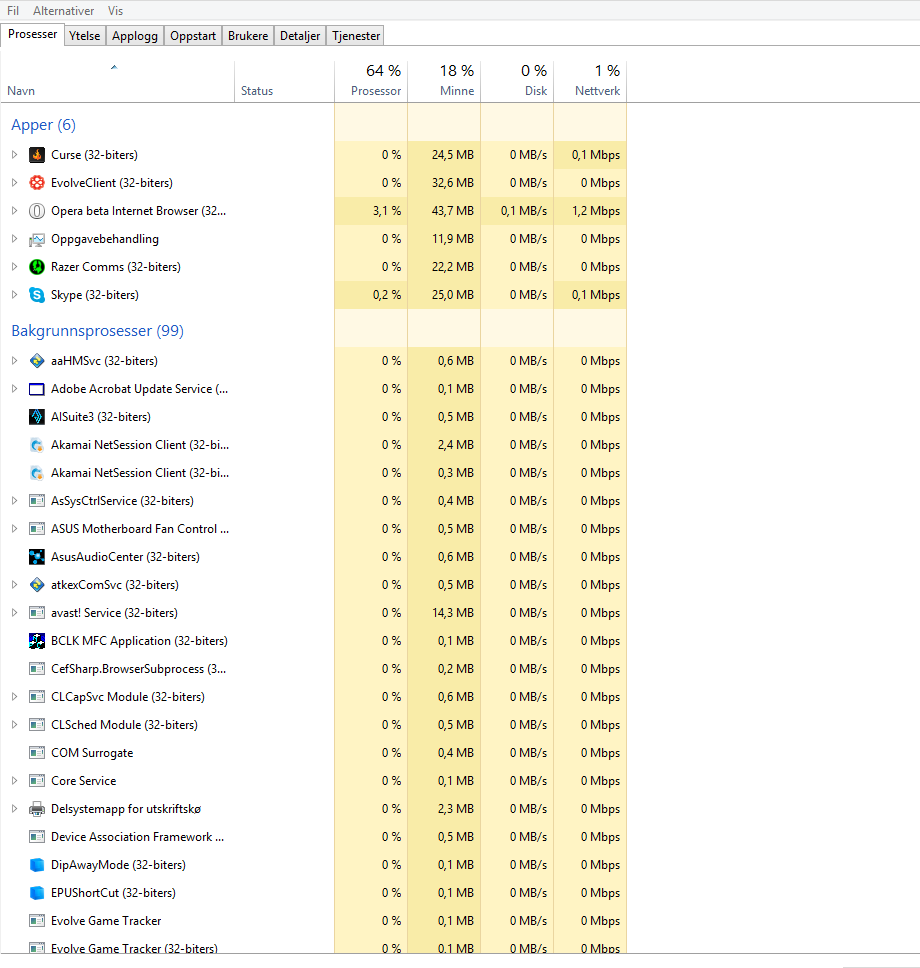920x968 pixels.
Task: Sort by the Navn column header
Action: click(x=117, y=81)
